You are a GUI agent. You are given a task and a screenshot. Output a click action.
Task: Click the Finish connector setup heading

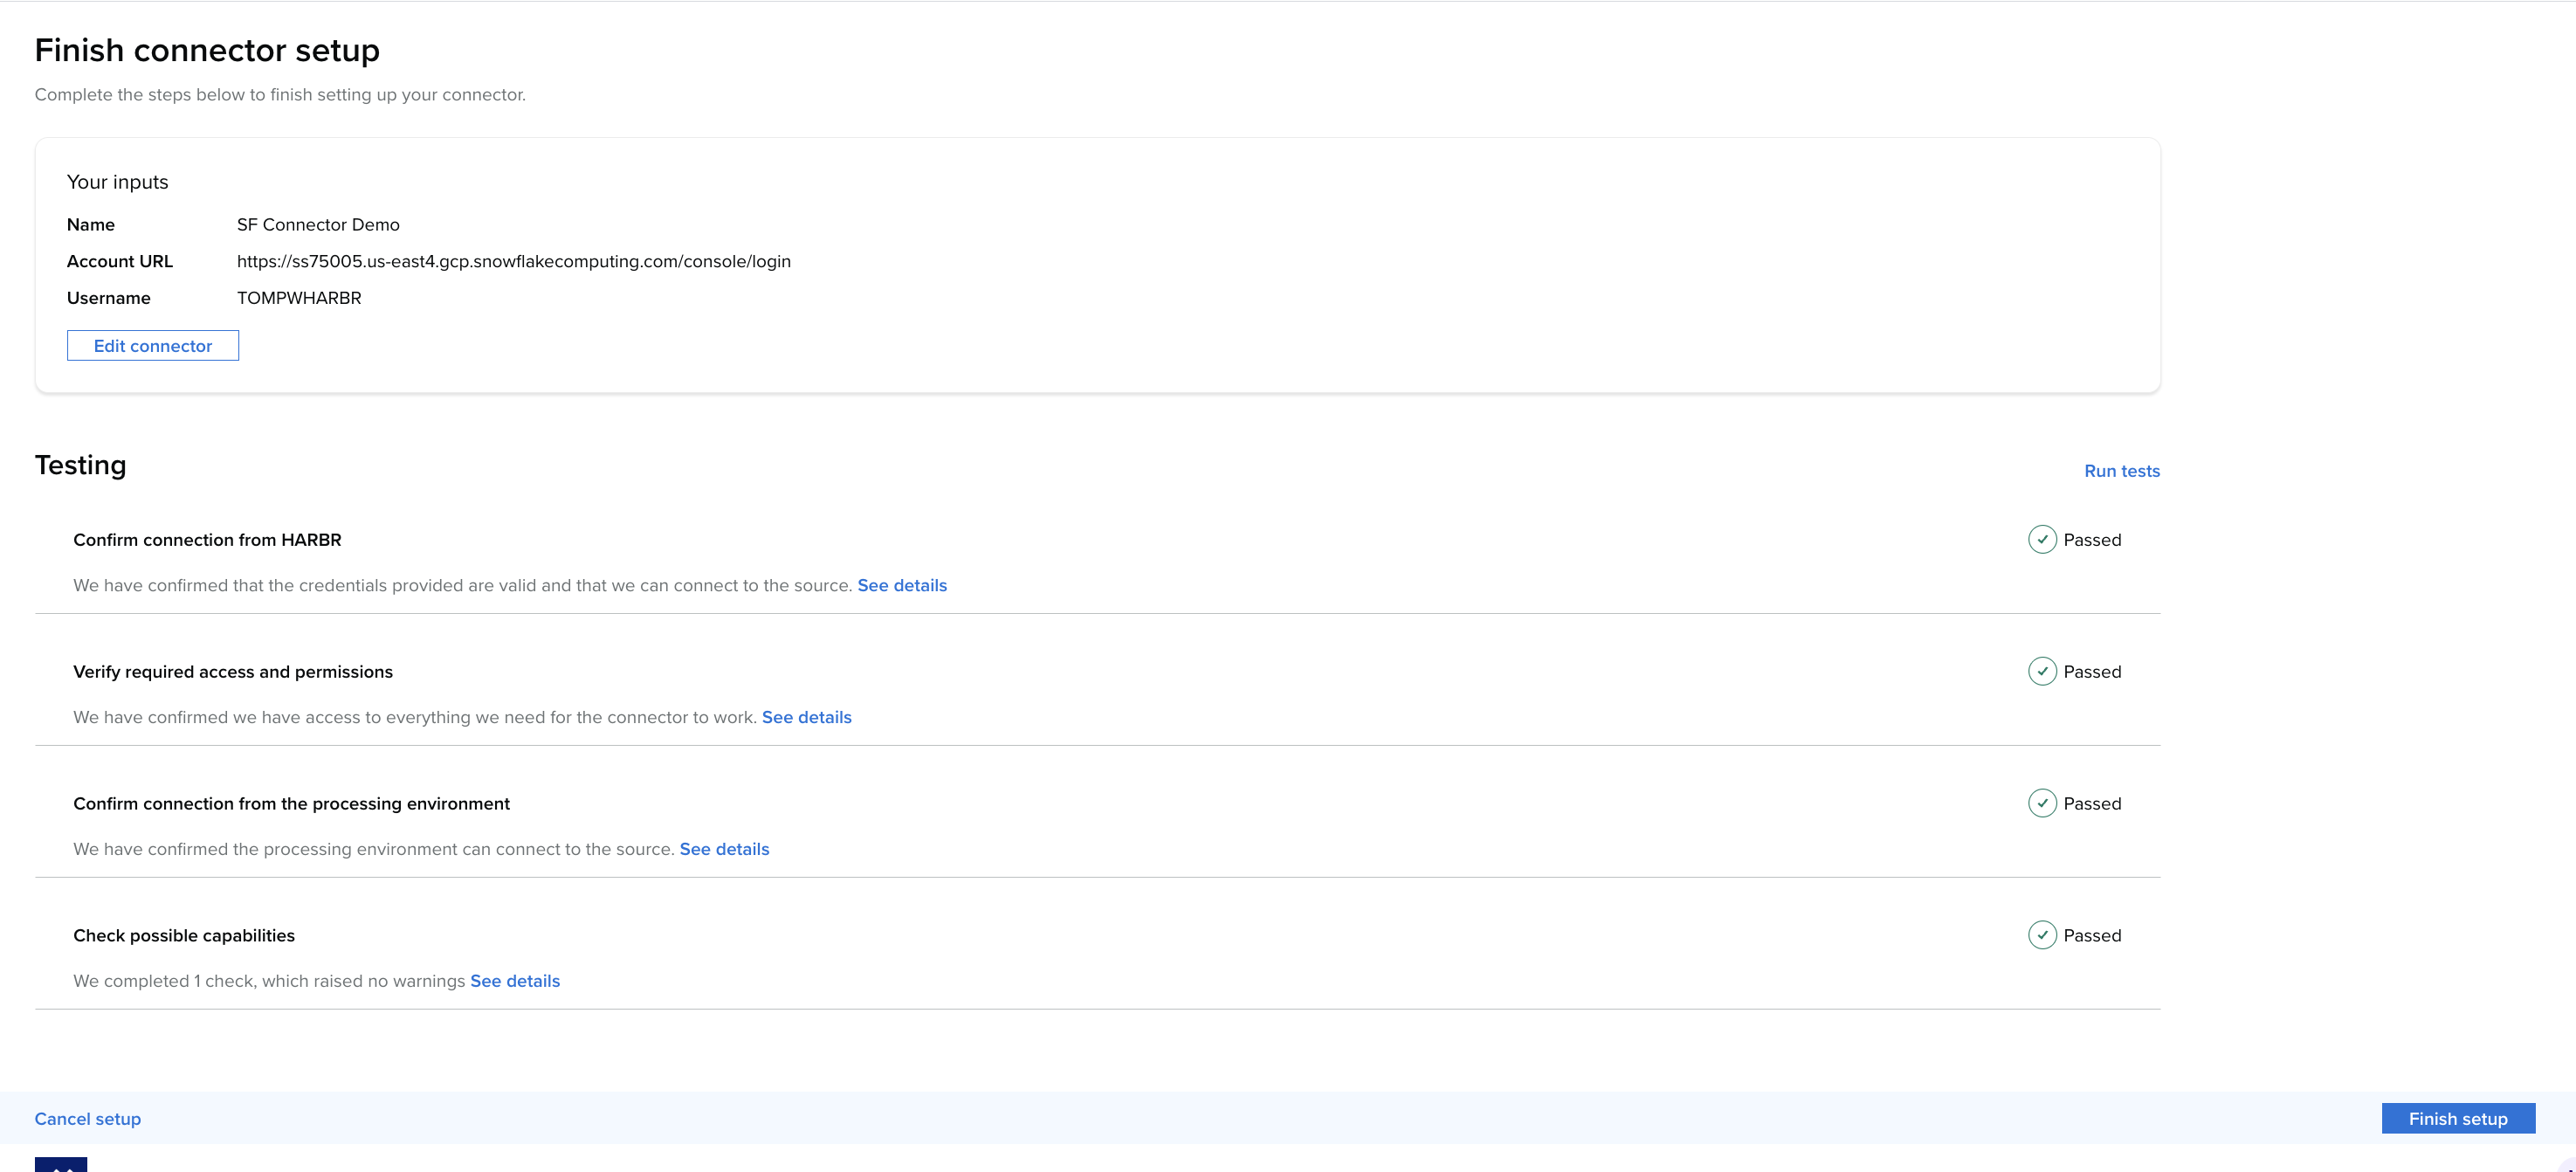[207, 50]
